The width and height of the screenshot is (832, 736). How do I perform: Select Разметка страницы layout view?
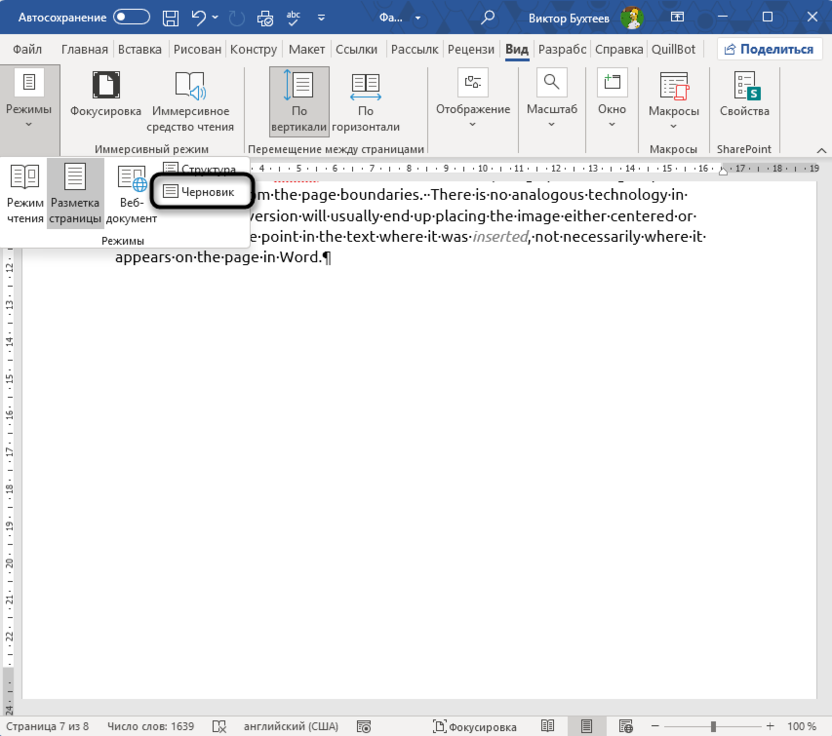(75, 194)
